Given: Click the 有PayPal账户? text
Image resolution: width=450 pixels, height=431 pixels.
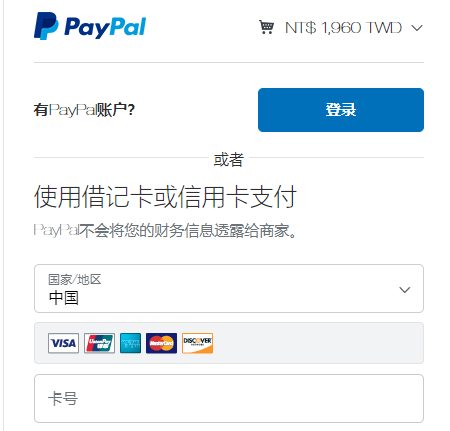Looking at the screenshot, I should pos(84,110).
